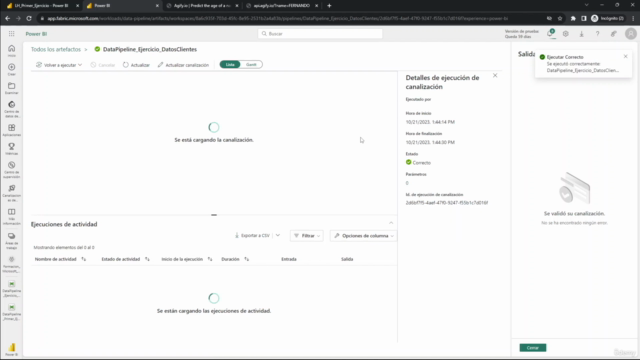Click the Volver a ejecutar button
Viewport: 640px width, 360px height.
(x=56, y=65)
